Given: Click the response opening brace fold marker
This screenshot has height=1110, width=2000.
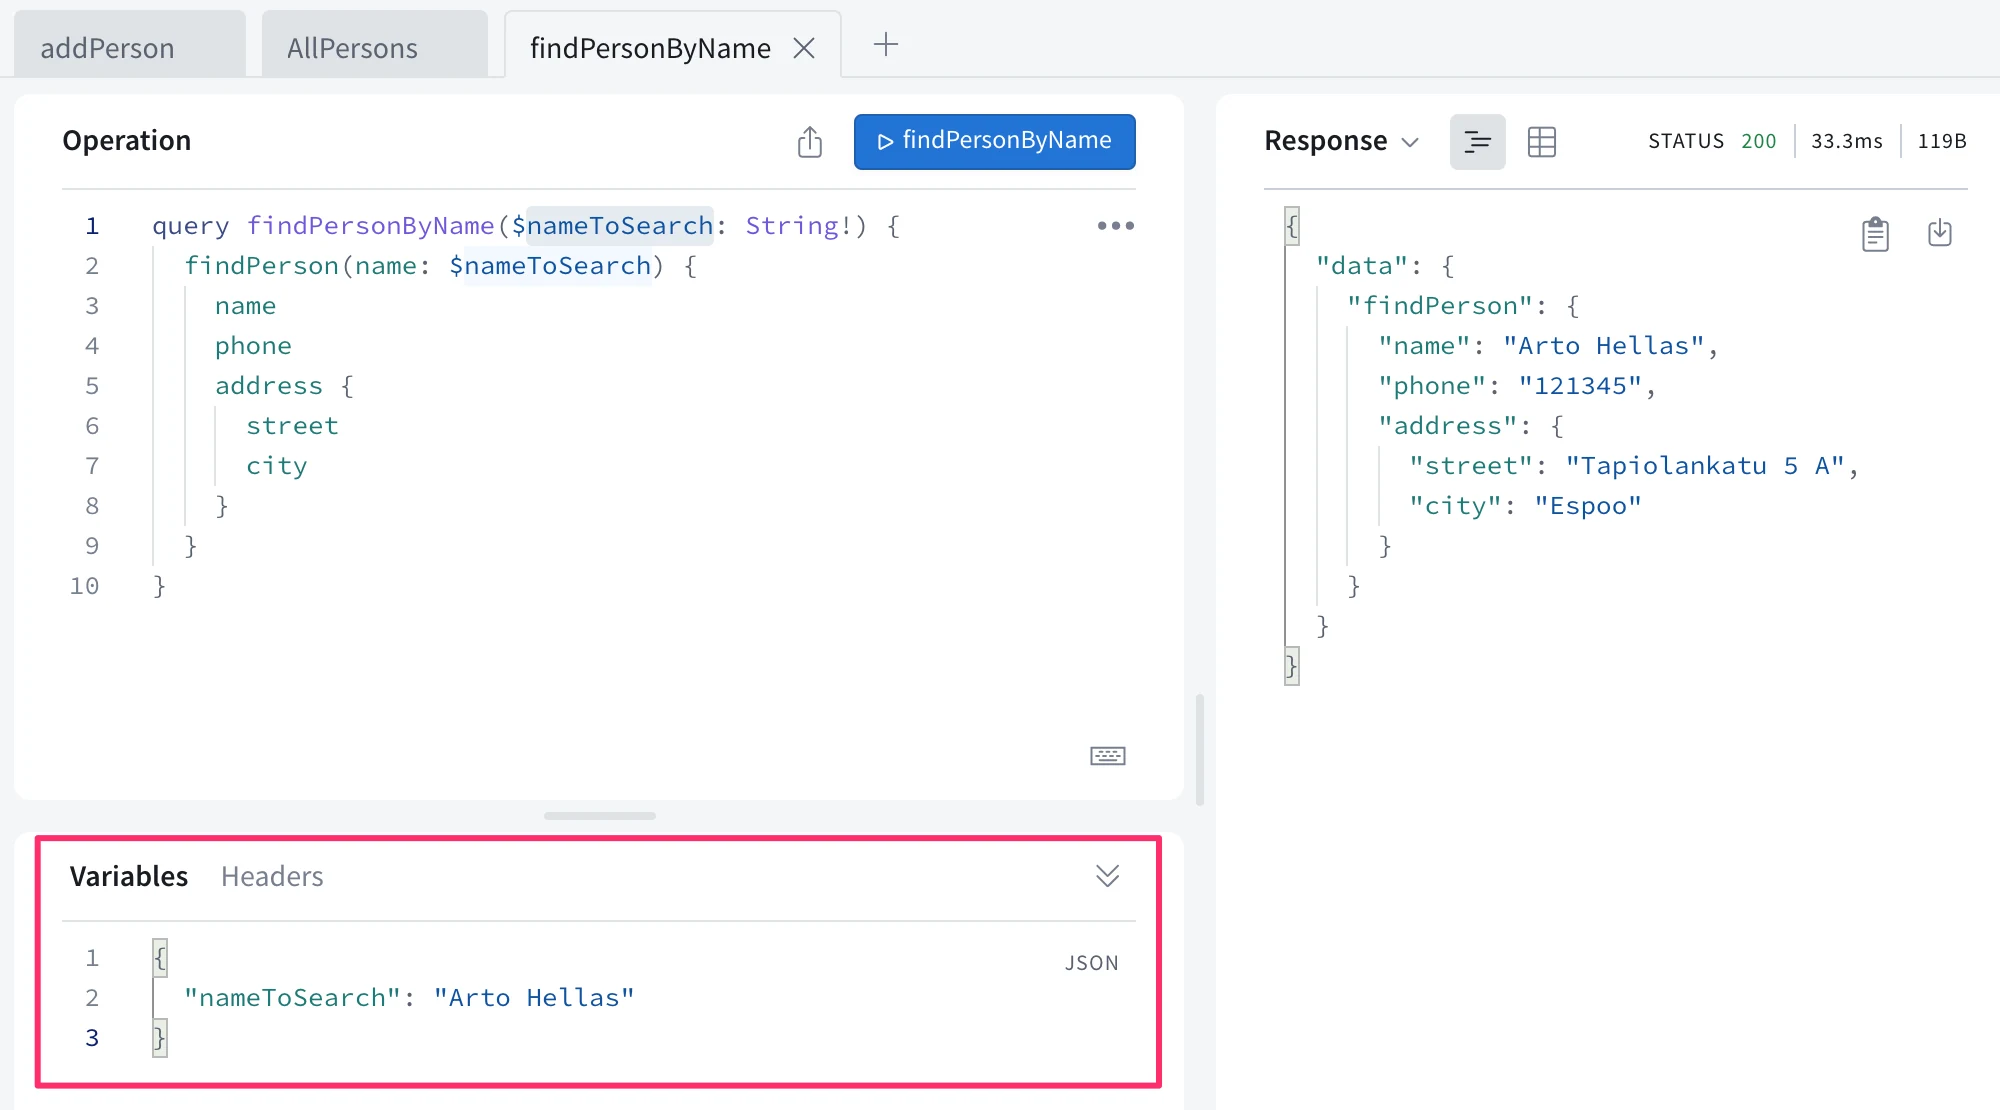Looking at the screenshot, I should pyautogui.click(x=1292, y=226).
